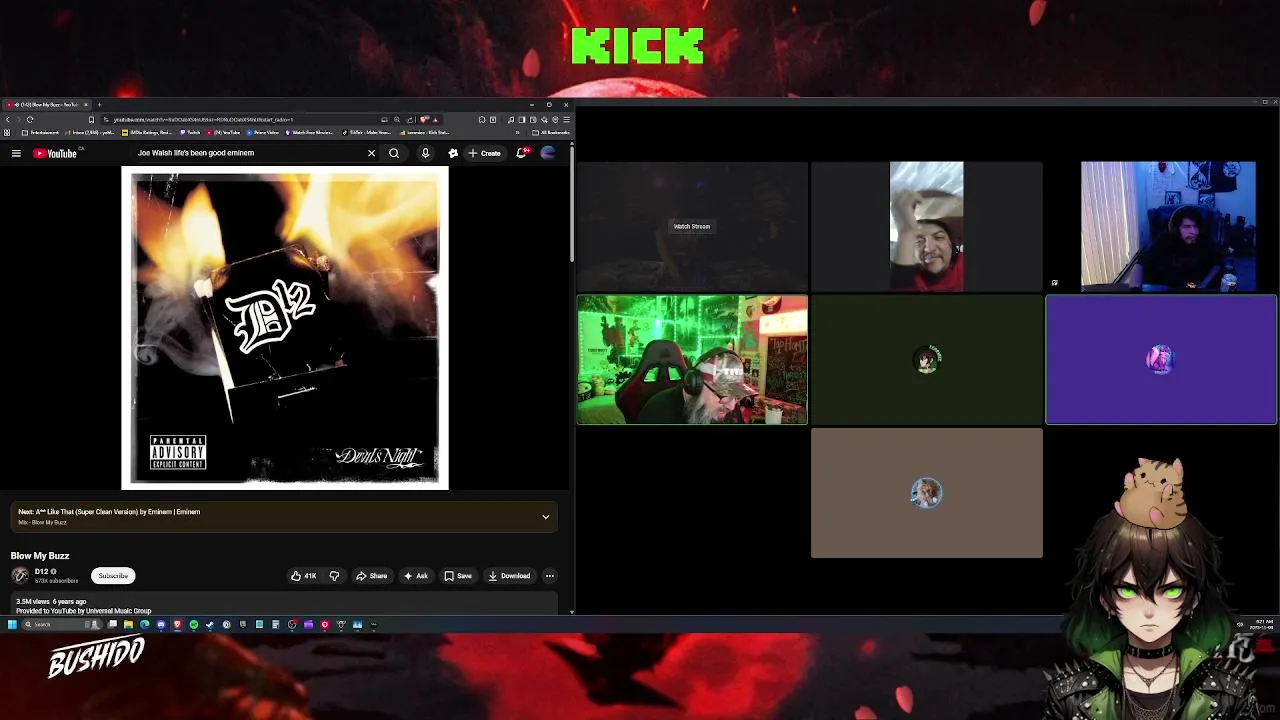This screenshot has height=720, width=1280.
Task: Open Microsoft Edge from the taskbar
Action: pyautogui.click(x=144, y=624)
